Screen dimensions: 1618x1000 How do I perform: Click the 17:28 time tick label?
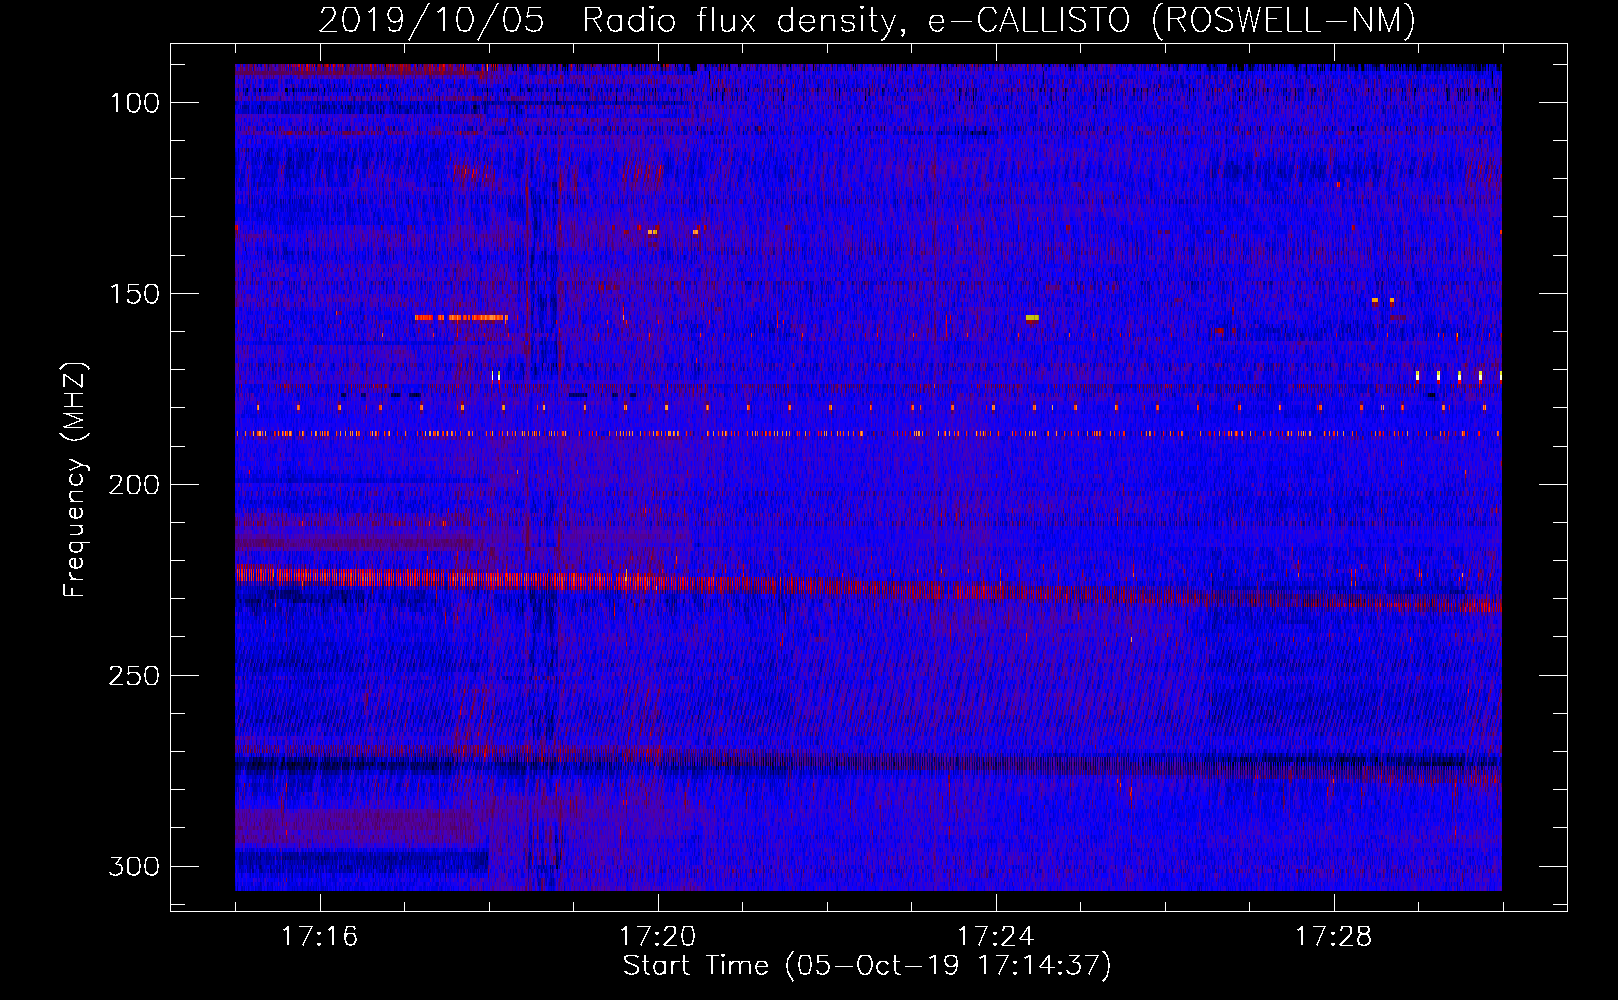(x=1333, y=937)
